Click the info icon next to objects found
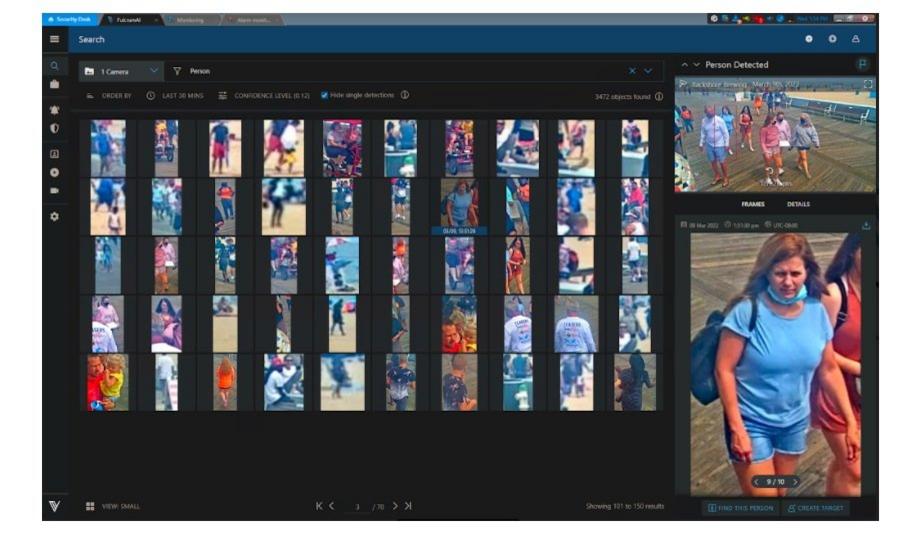 point(659,96)
